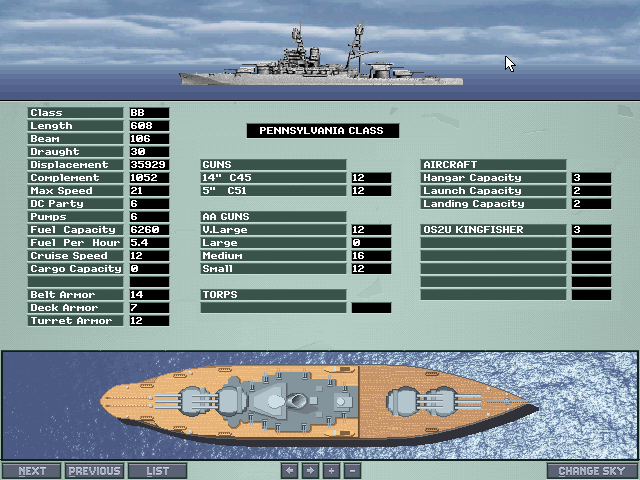Select the 14" C45 gun entry
The image size is (640, 480).
[273, 178]
